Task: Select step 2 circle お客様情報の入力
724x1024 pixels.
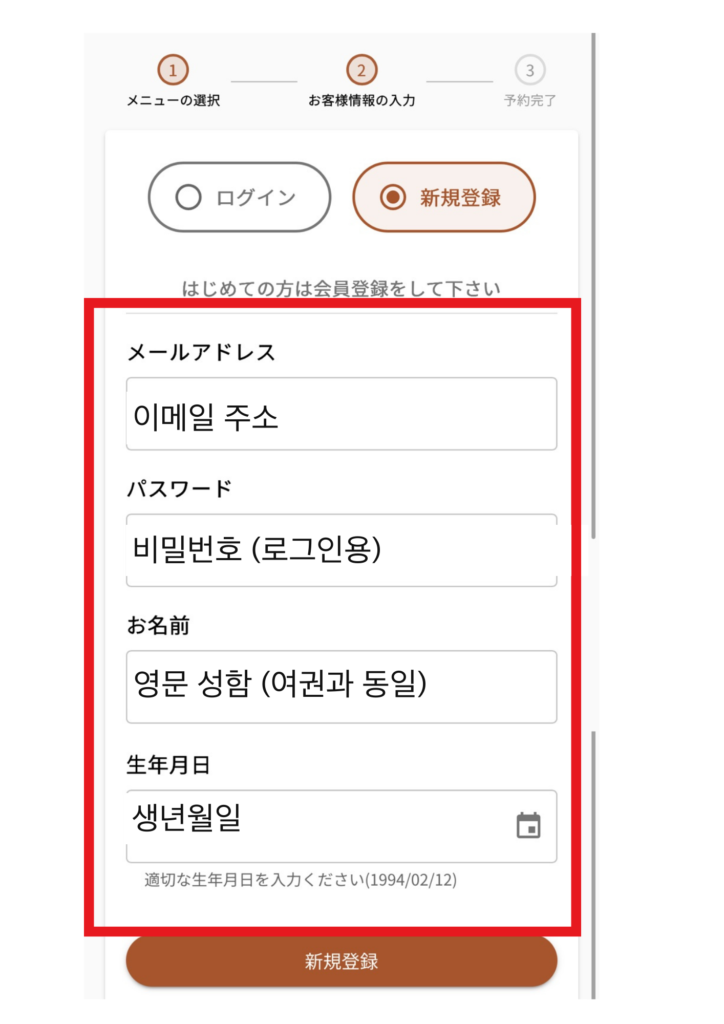Action: [x=362, y=70]
